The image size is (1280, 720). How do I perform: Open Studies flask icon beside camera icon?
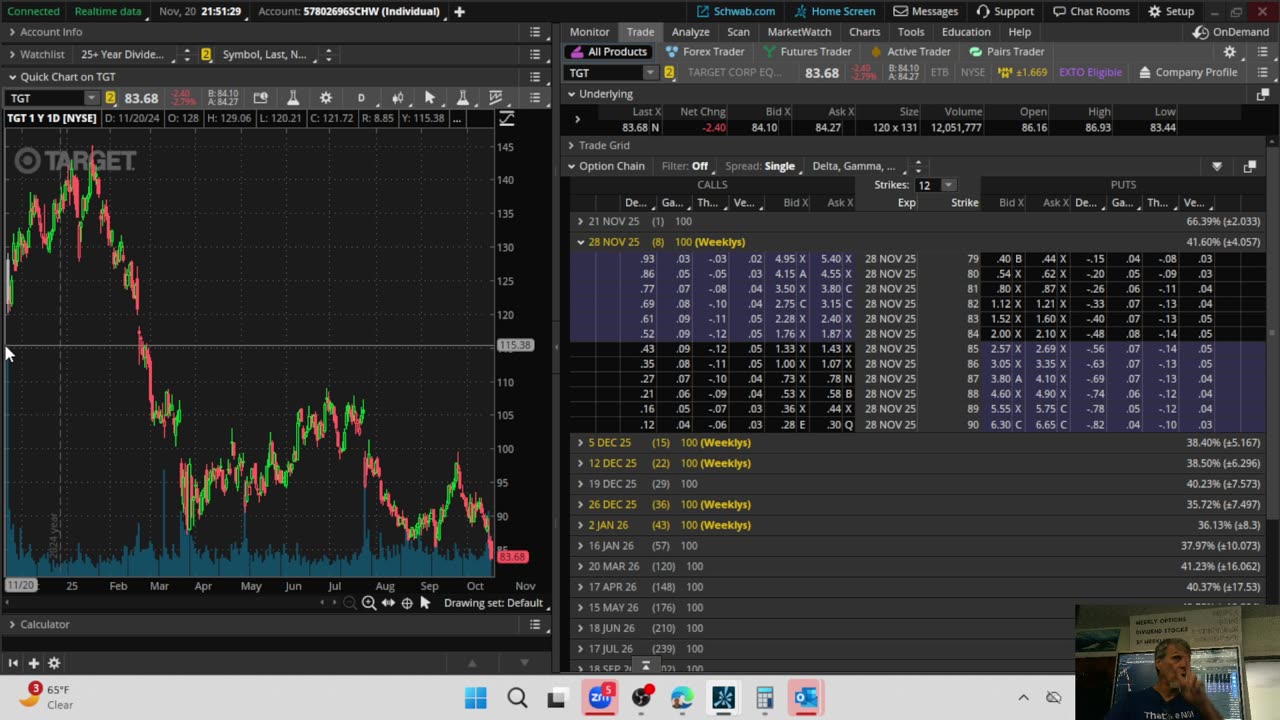pos(293,98)
